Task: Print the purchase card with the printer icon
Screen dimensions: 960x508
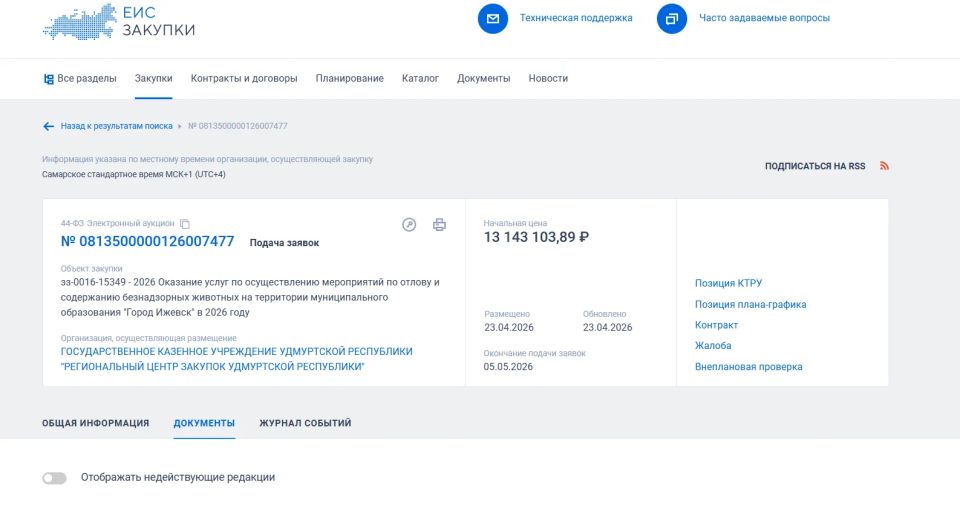Action: [440, 225]
